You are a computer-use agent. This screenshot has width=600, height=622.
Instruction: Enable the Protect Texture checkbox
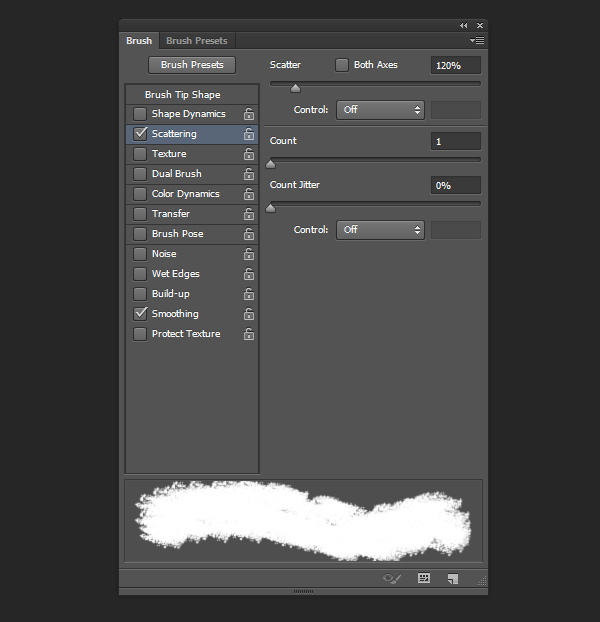[x=140, y=334]
